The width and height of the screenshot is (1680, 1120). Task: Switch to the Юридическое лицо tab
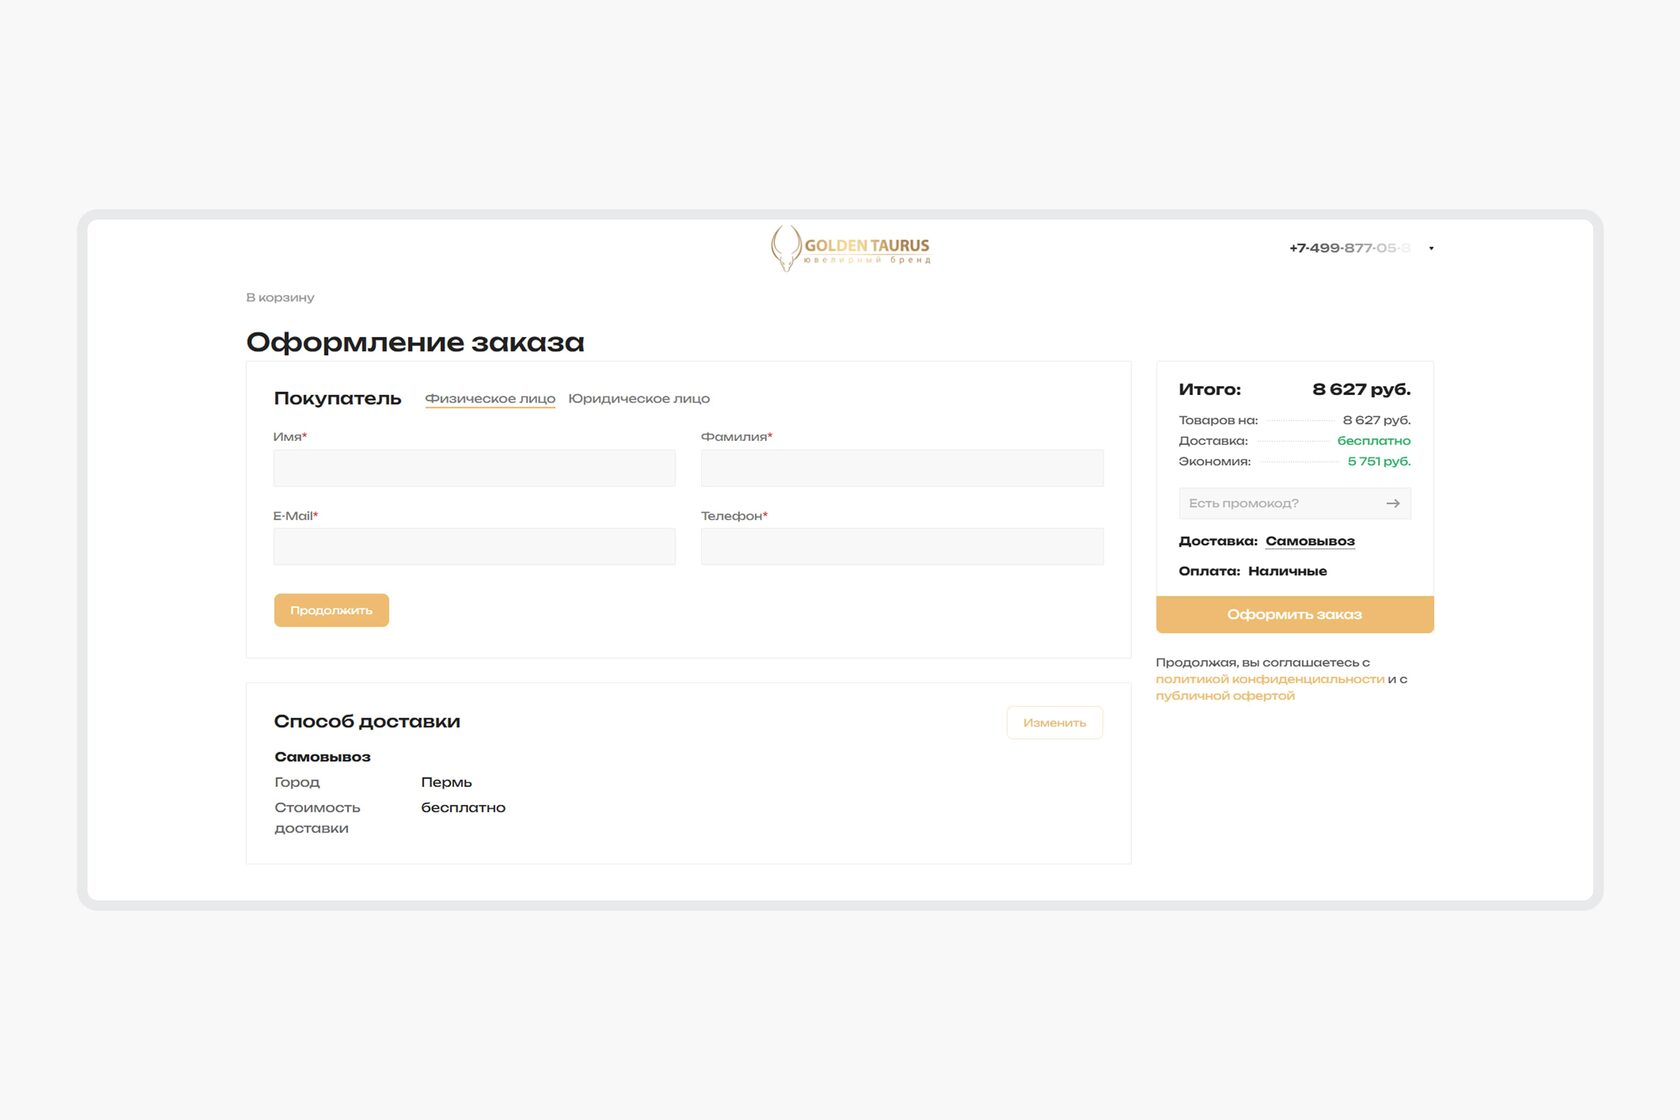click(x=639, y=398)
